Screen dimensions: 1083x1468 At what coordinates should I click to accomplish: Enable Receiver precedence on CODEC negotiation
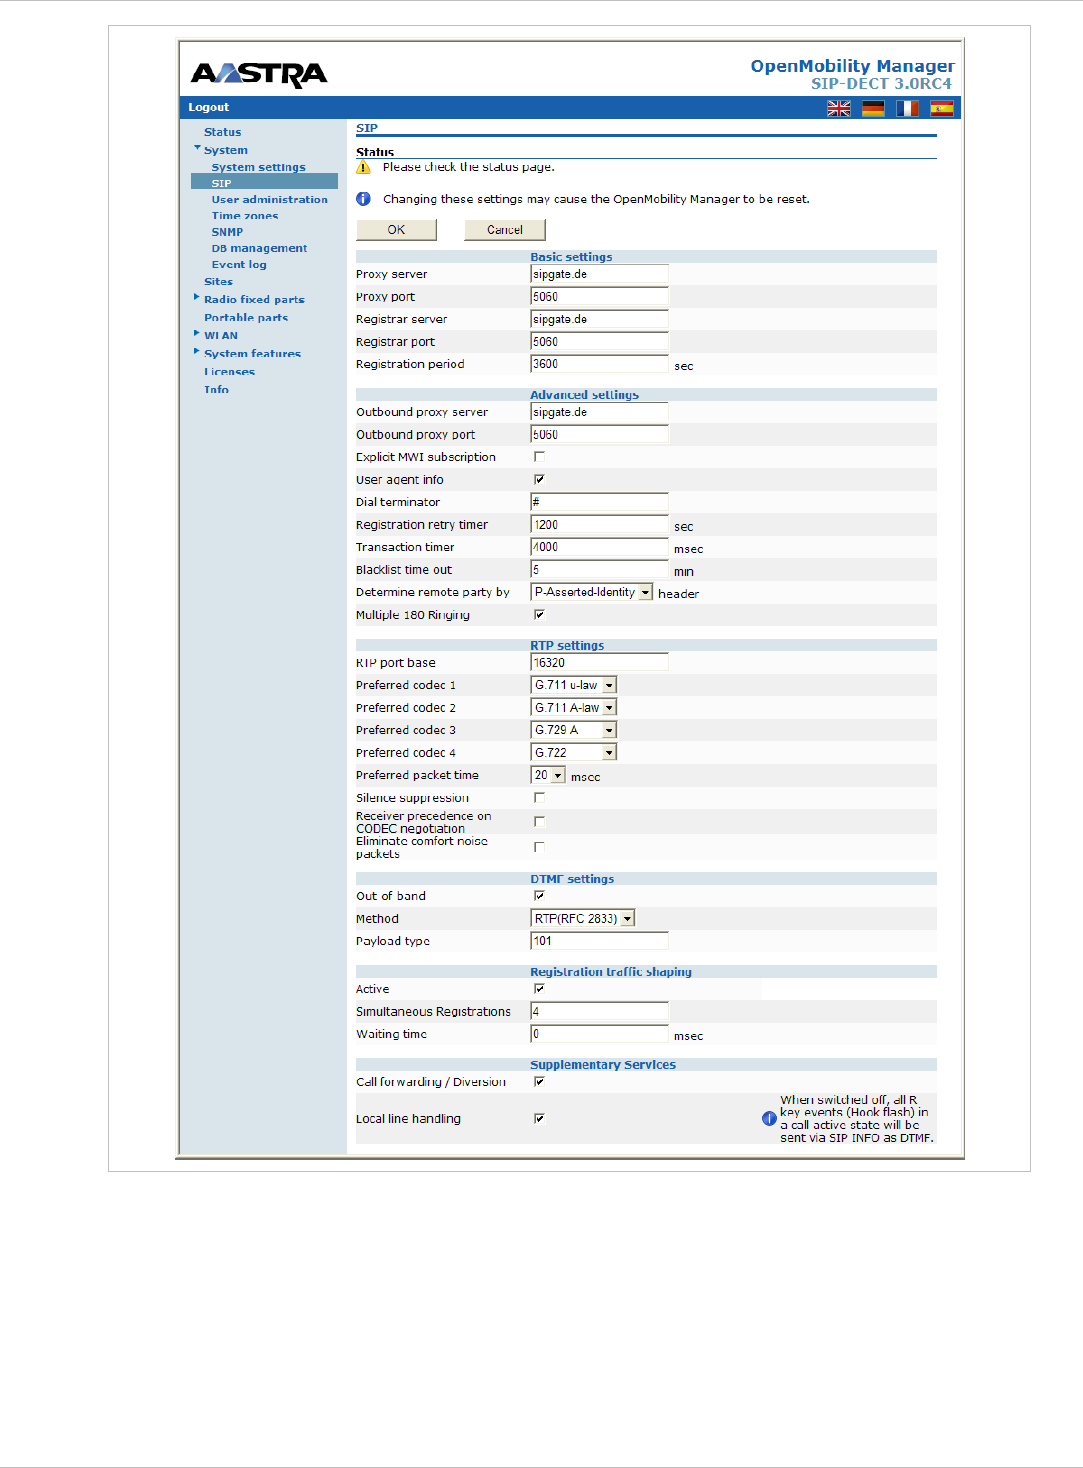click(539, 822)
